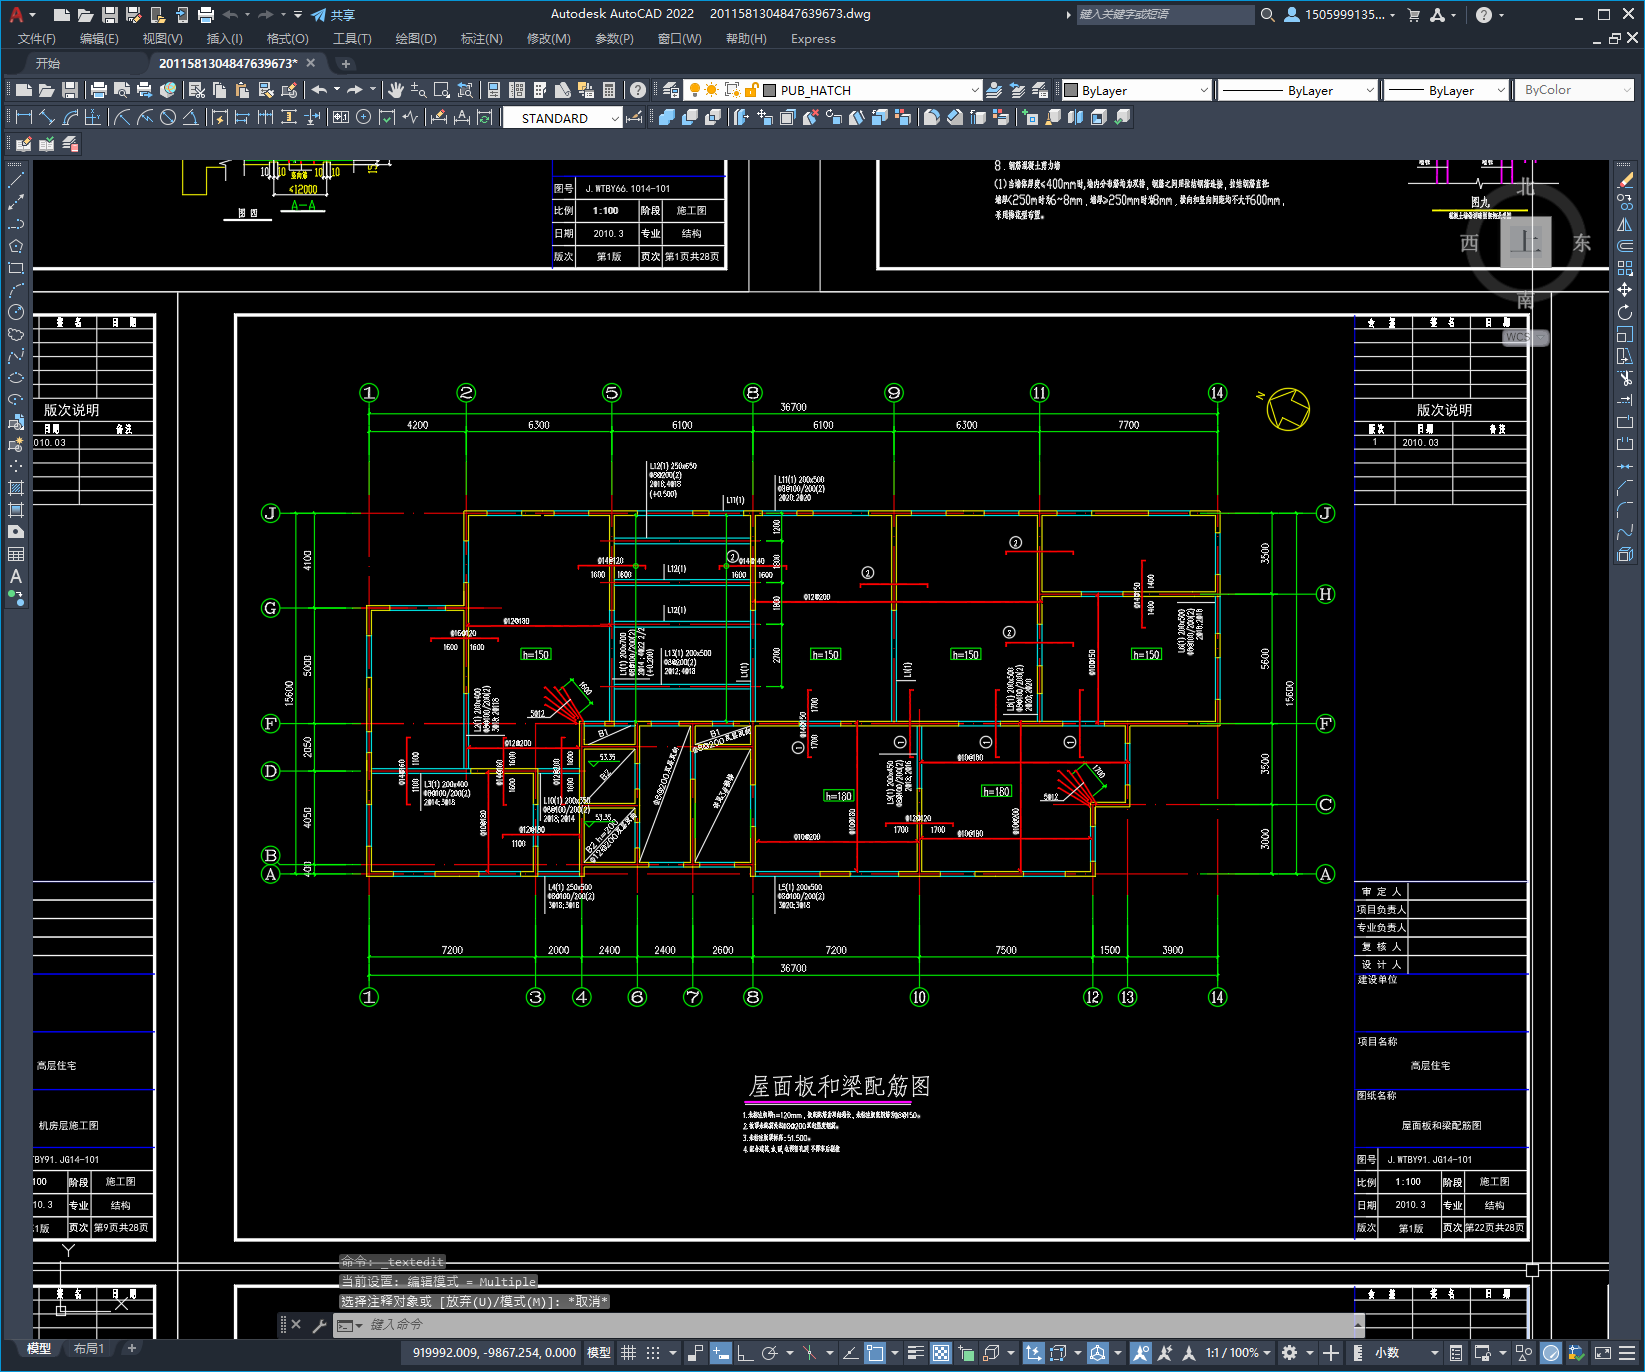This screenshot has height=1372, width=1645.
Task: Switch to the 开始 tab
Action: (48, 63)
